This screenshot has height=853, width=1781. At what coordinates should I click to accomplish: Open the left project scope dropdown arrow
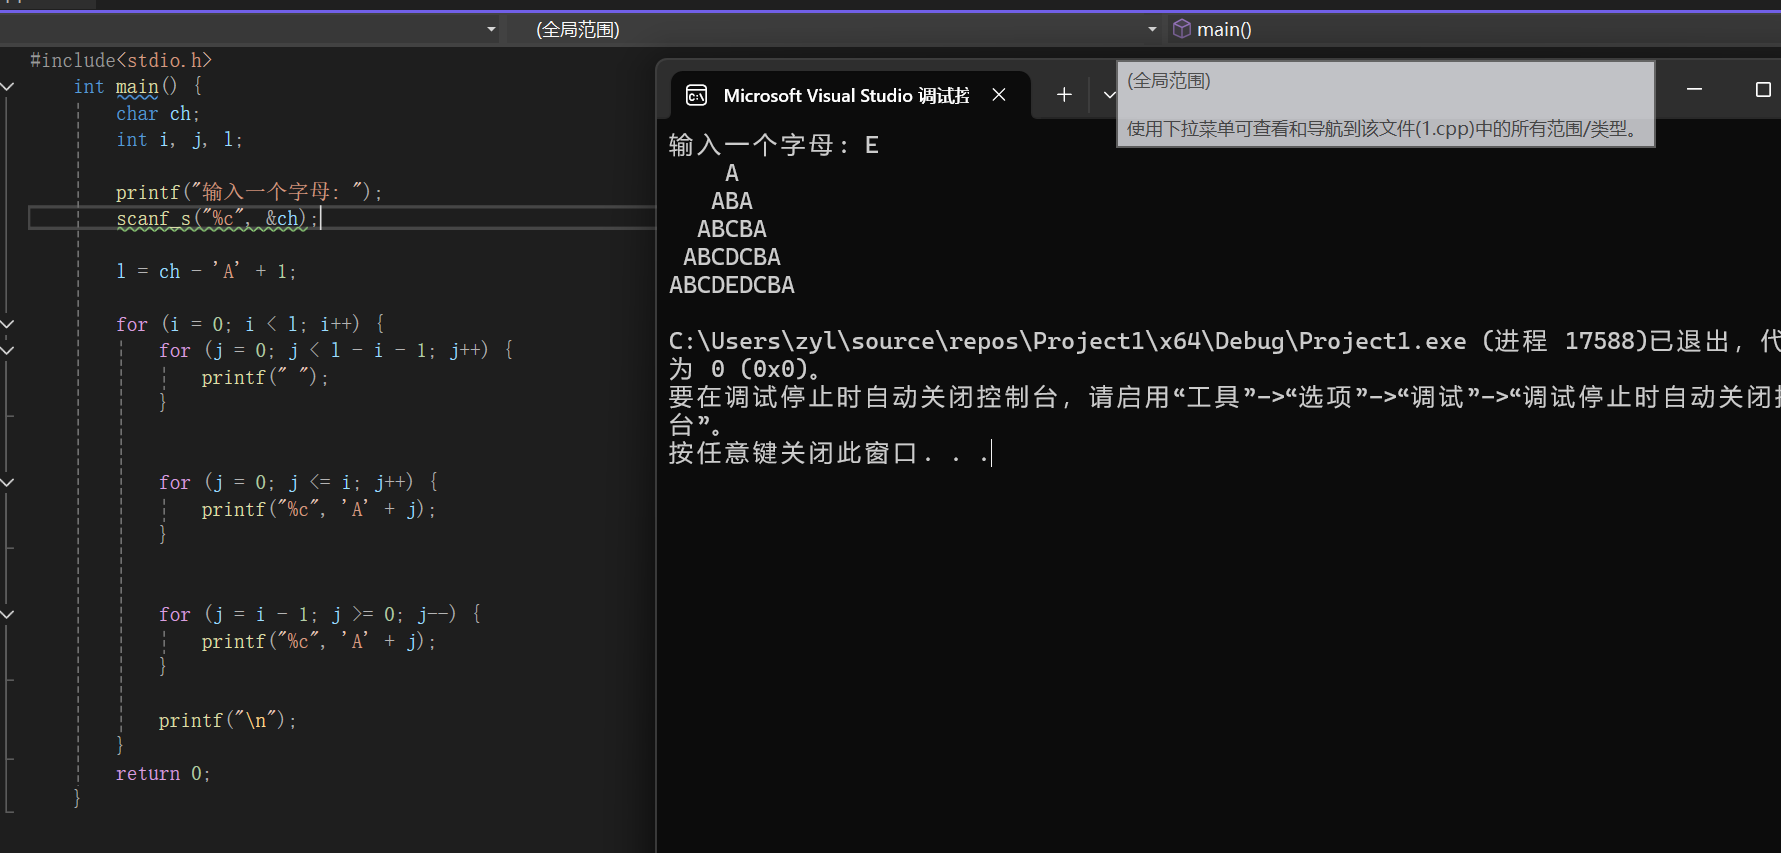pos(491,30)
